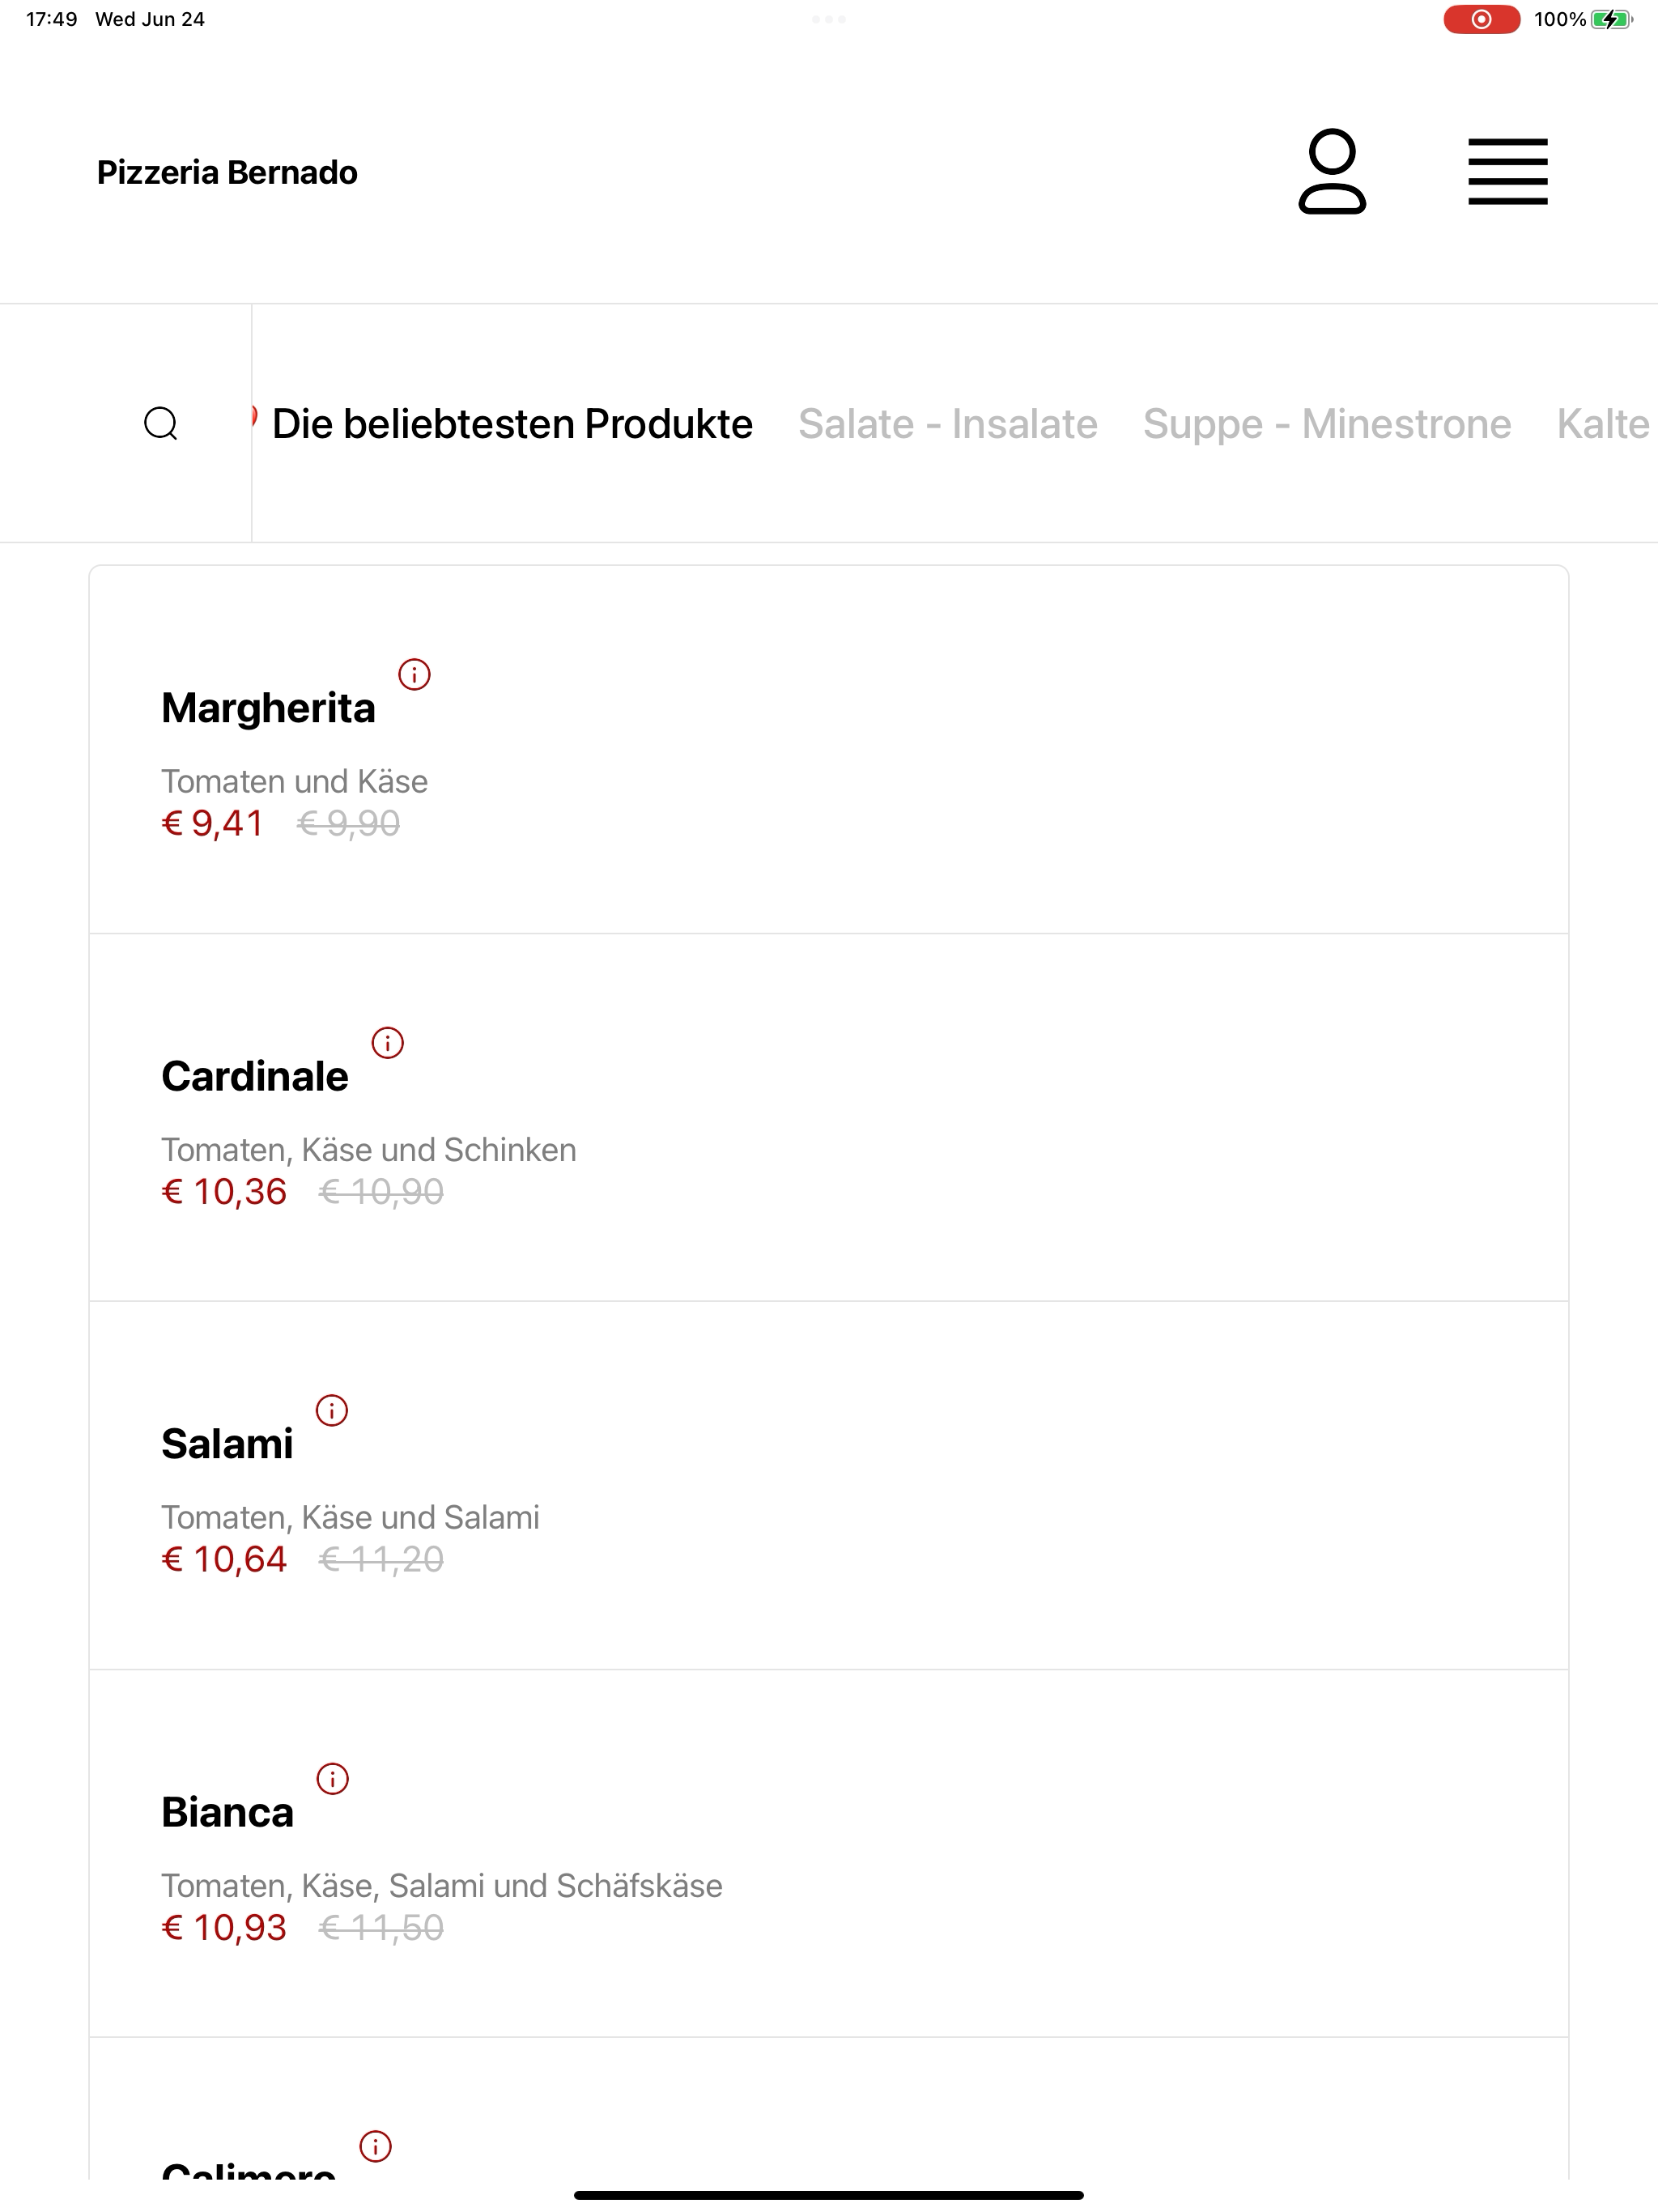Show info for Margherita pizza
This screenshot has width=1658, height=2212.
click(x=414, y=675)
